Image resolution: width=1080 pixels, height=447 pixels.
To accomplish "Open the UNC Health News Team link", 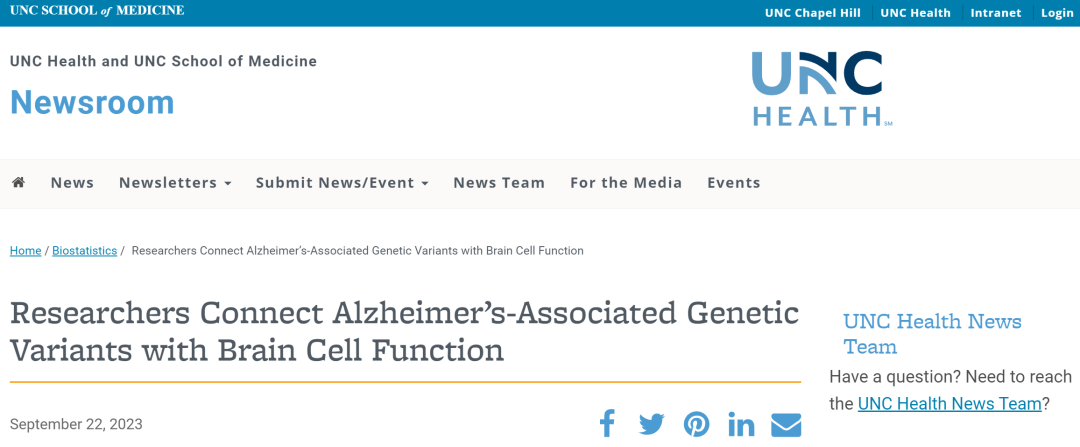I will [949, 404].
